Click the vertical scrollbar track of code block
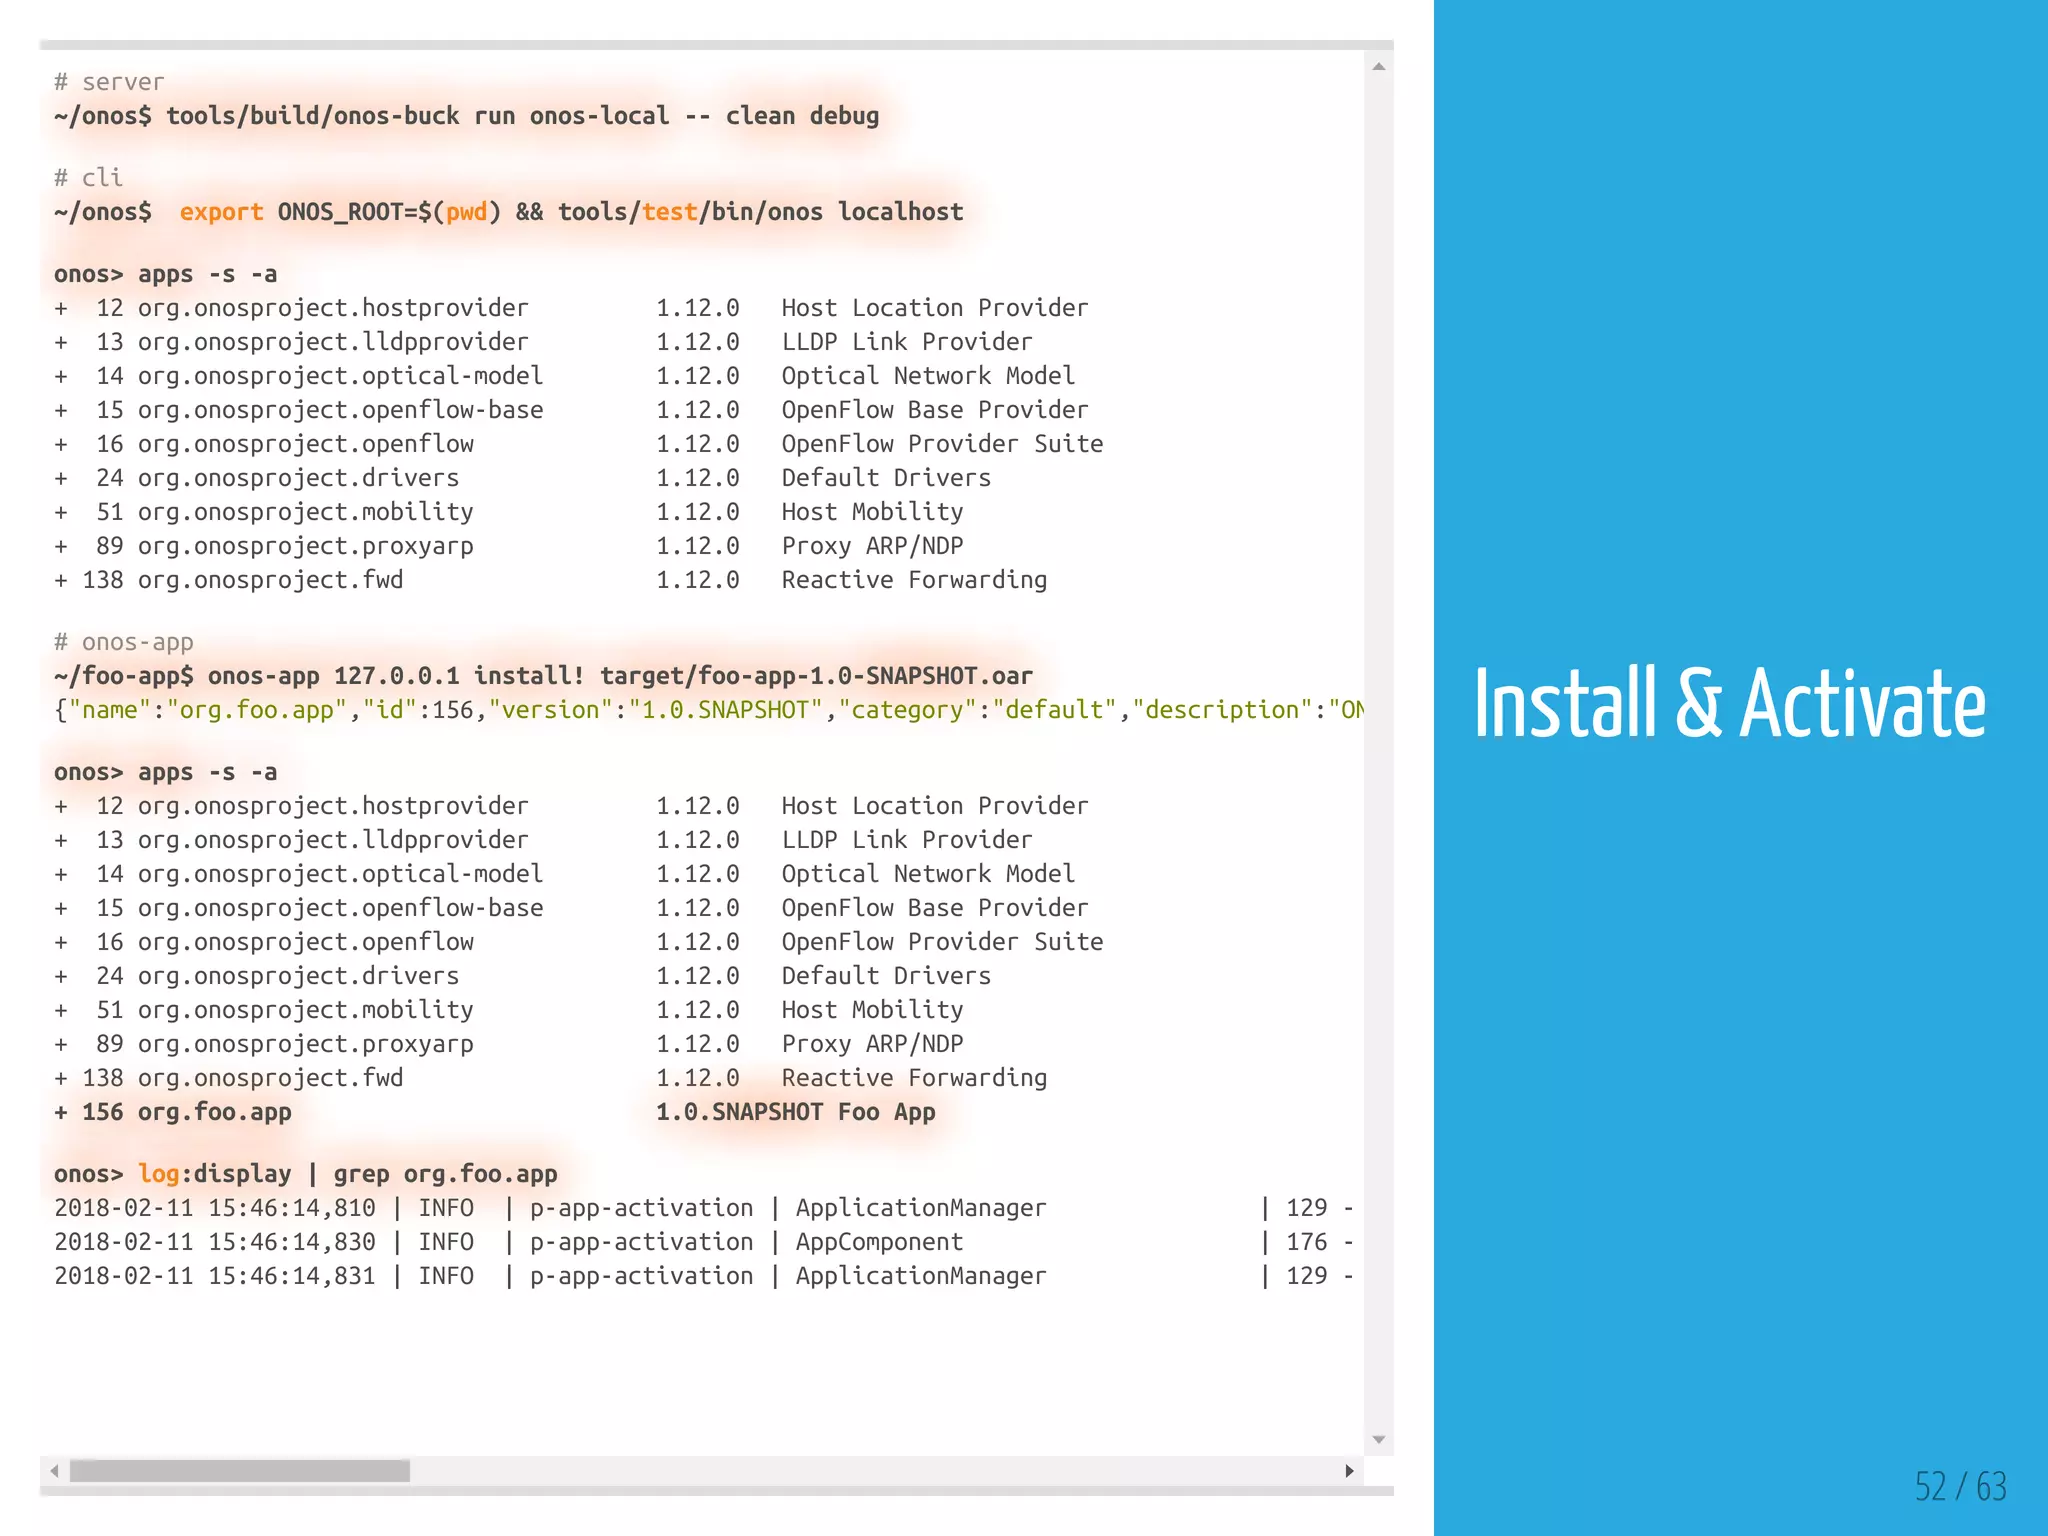Image resolution: width=2048 pixels, height=1536 pixels. (x=1379, y=750)
